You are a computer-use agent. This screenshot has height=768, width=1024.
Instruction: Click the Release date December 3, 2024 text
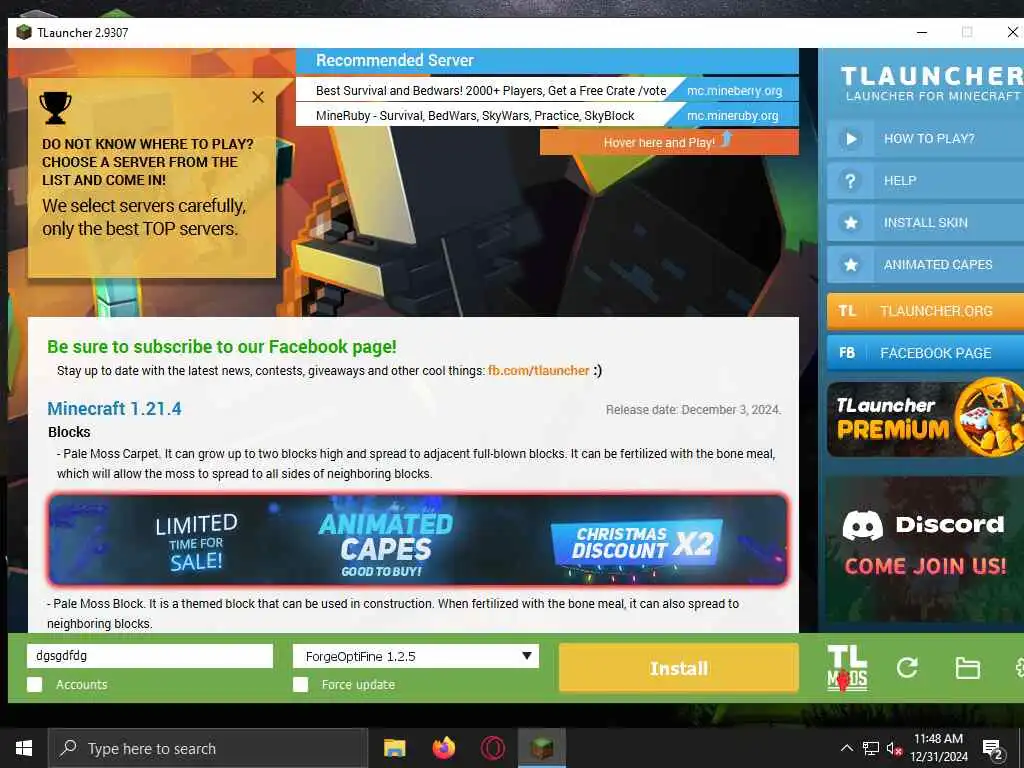click(x=693, y=409)
